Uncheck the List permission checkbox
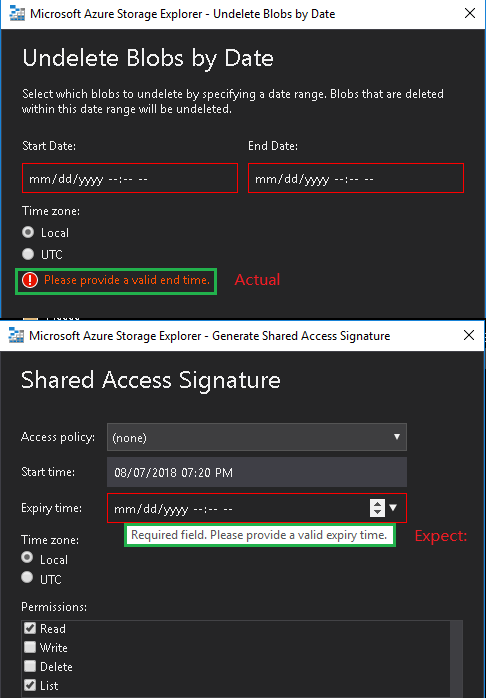The width and height of the screenshot is (486, 698). pos(30,685)
